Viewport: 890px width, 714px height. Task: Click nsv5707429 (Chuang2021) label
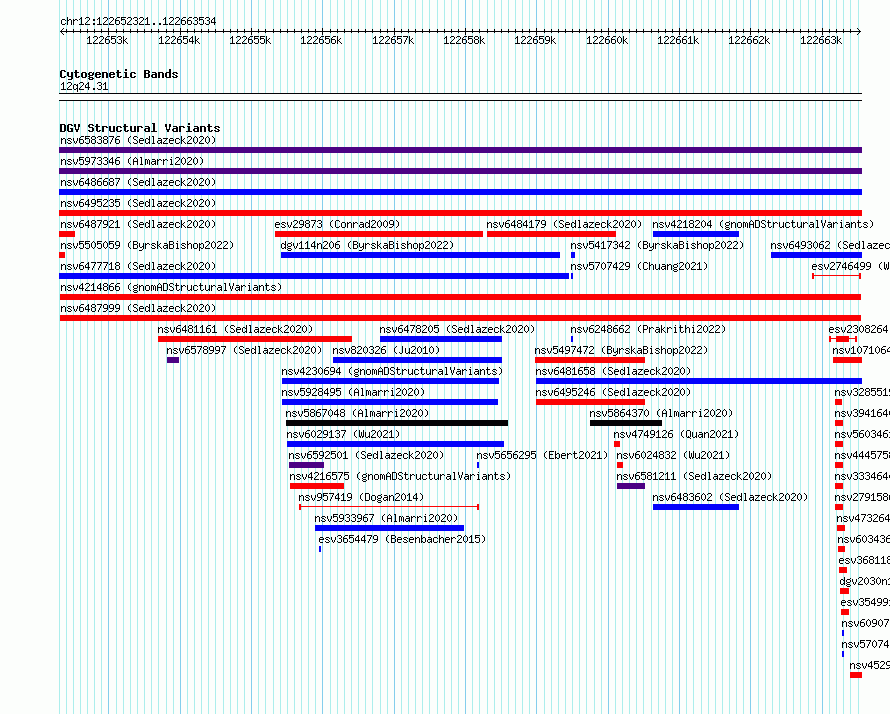click(x=639, y=266)
